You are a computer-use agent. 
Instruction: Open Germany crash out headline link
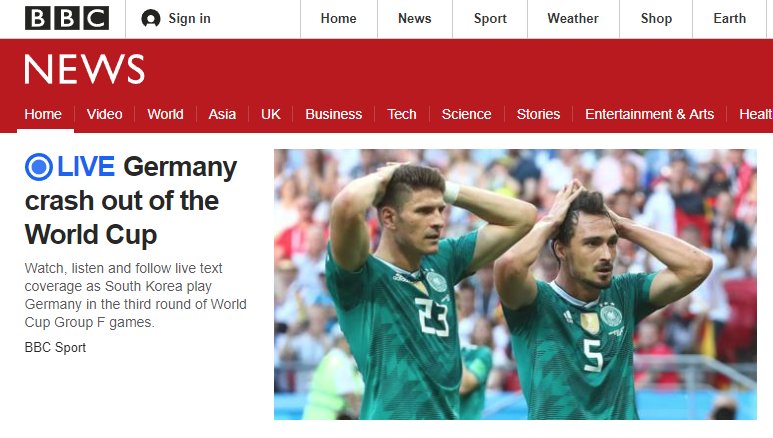131,201
